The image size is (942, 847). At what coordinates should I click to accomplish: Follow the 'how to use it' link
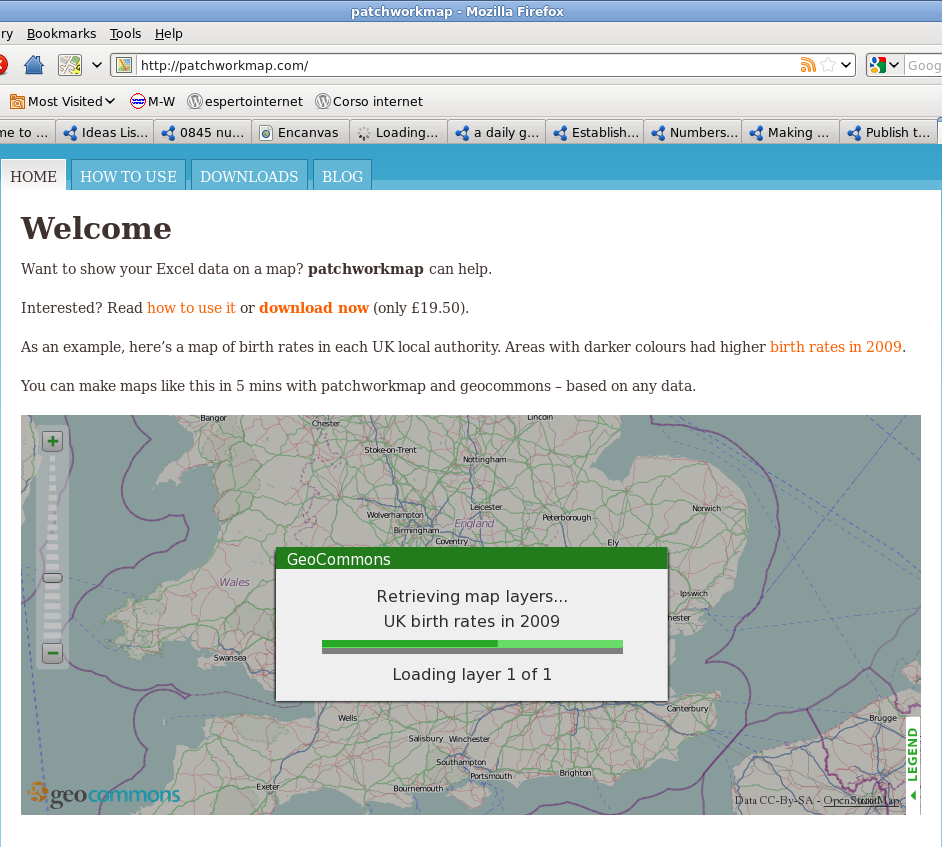click(191, 308)
